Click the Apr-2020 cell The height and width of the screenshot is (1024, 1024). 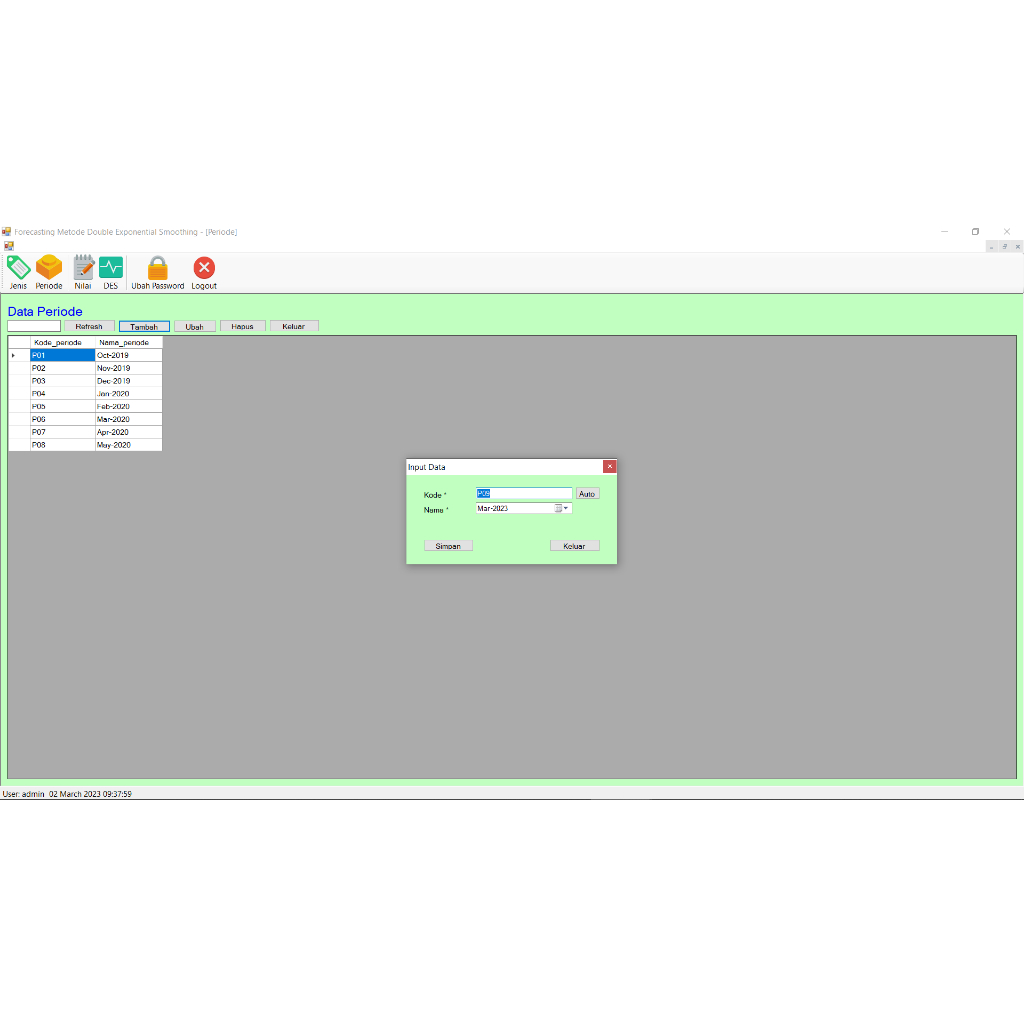128,432
